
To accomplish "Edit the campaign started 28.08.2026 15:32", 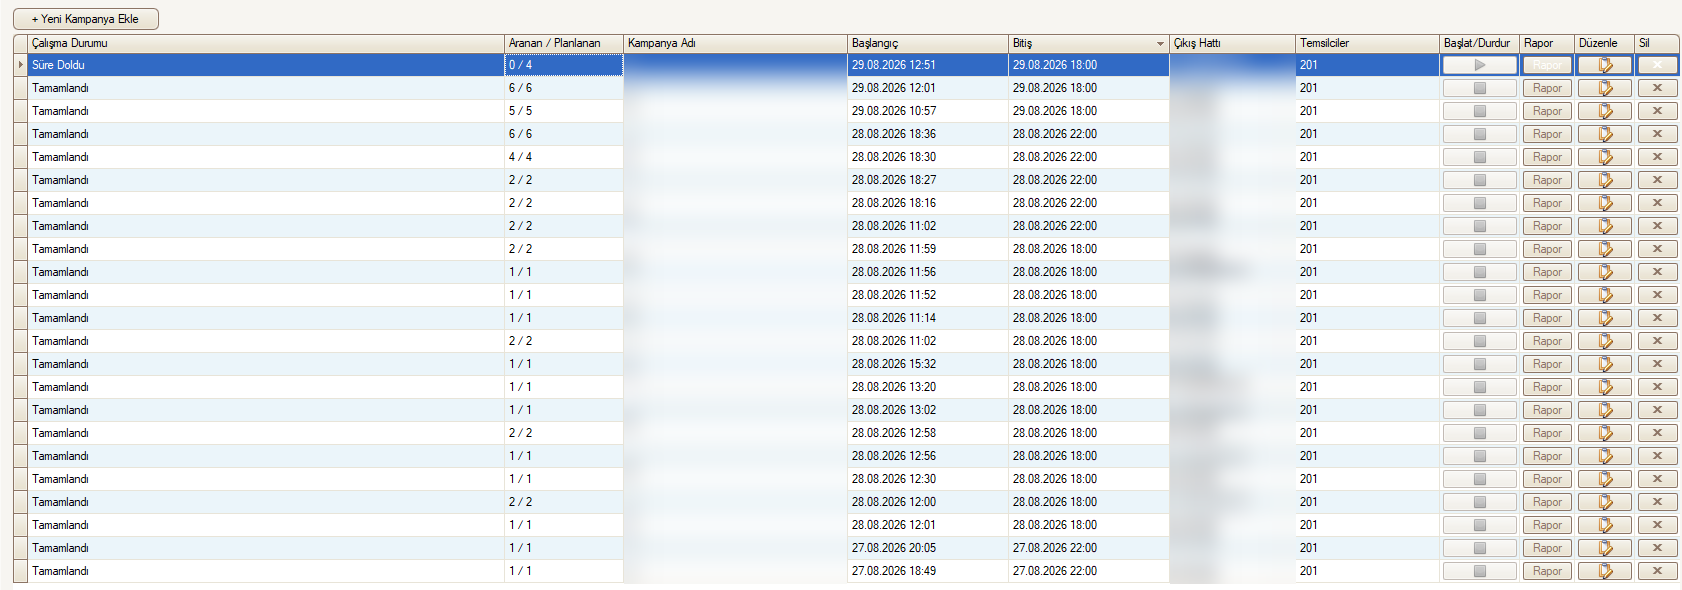I will [1605, 364].
